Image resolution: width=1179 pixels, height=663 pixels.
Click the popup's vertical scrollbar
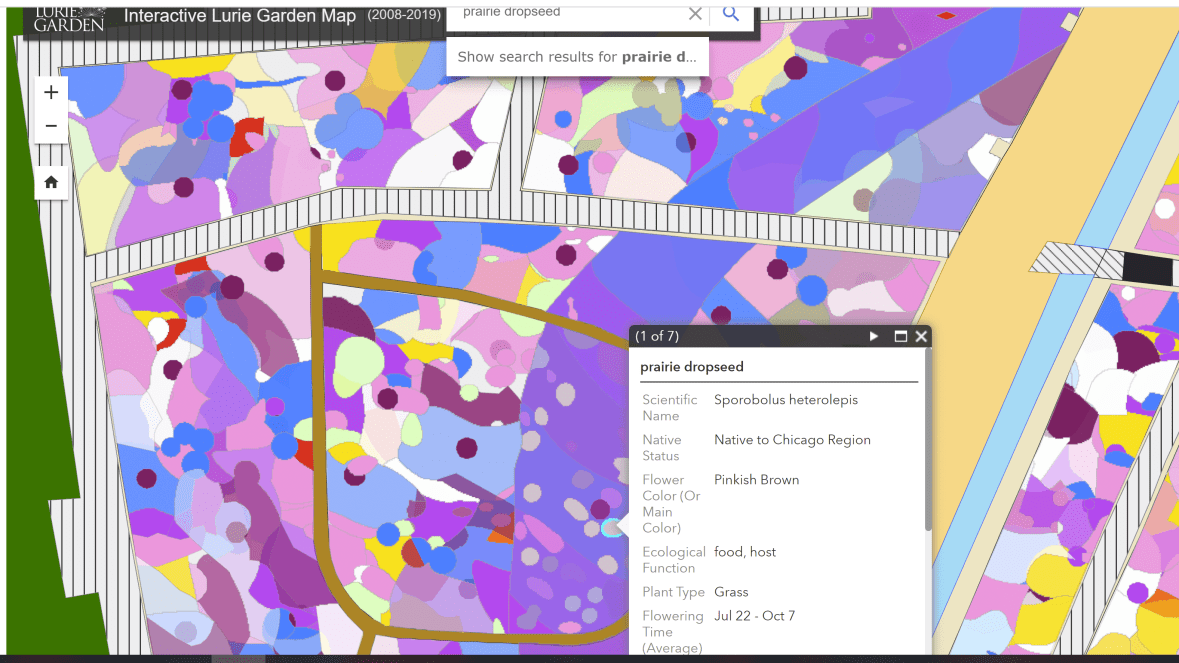[x=928, y=450]
